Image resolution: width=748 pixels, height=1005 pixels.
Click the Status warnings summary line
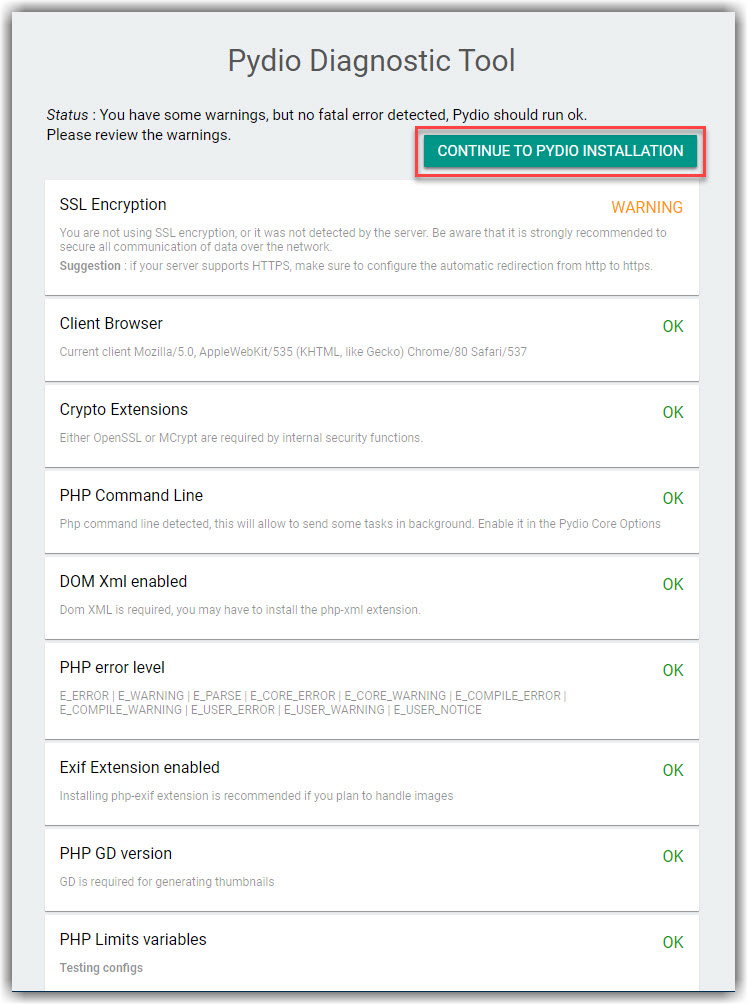(x=317, y=115)
